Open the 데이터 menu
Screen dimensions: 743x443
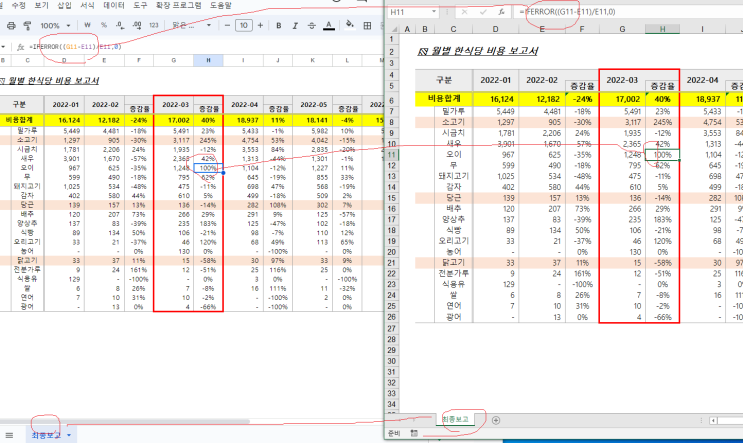114,5
